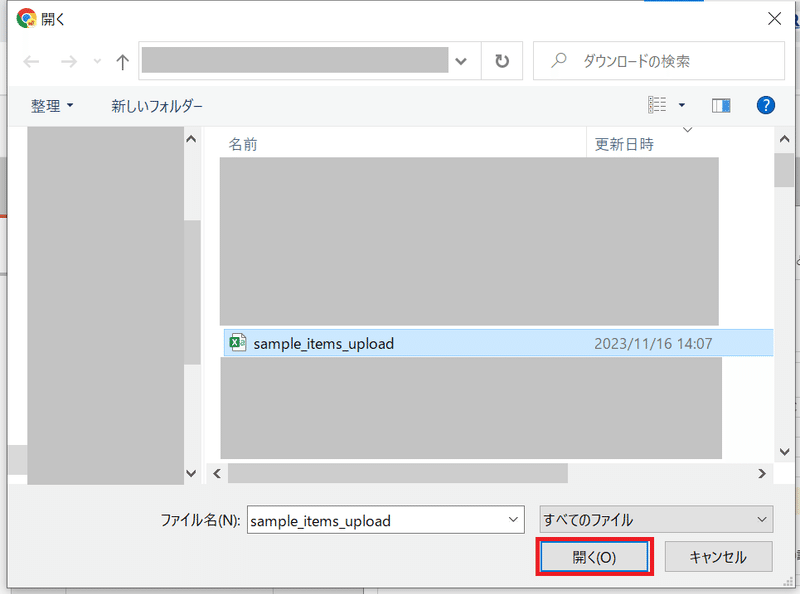Toggle the preview pane icon

(x=721, y=106)
